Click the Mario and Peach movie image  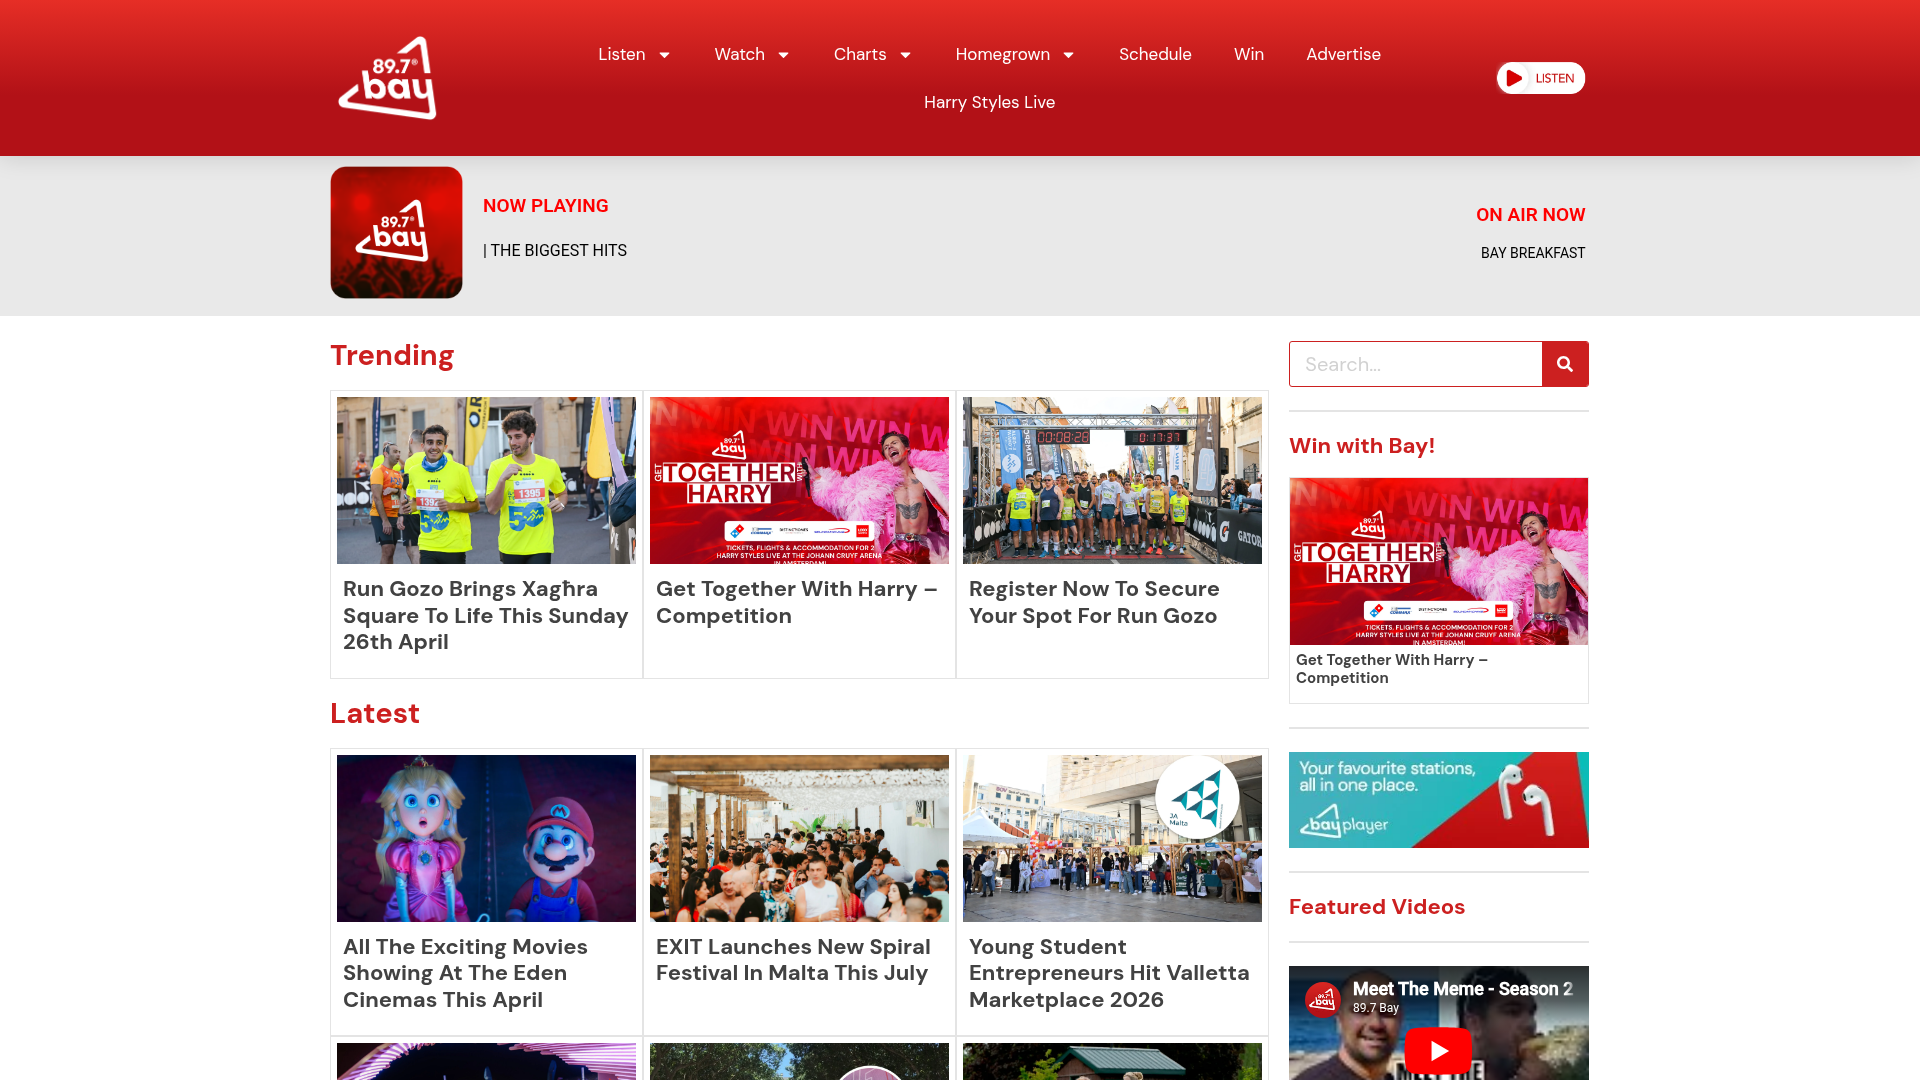tap(486, 838)
